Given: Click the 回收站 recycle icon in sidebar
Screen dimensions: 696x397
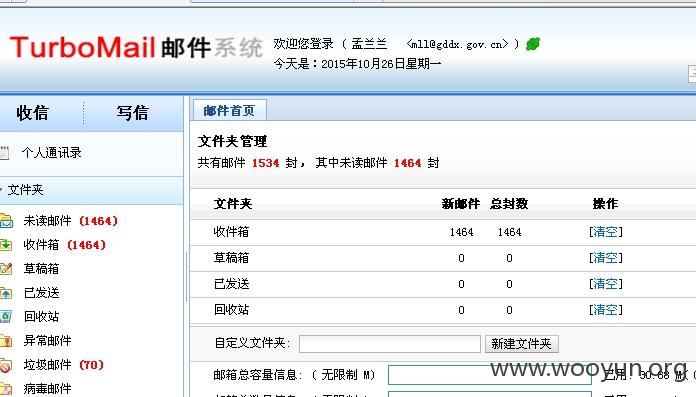Looking at the screenshot, I should pyautogui.click(x=6, y=317).
